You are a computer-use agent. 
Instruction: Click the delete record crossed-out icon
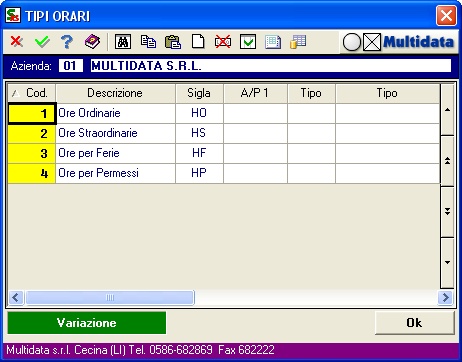coord(223,42)
